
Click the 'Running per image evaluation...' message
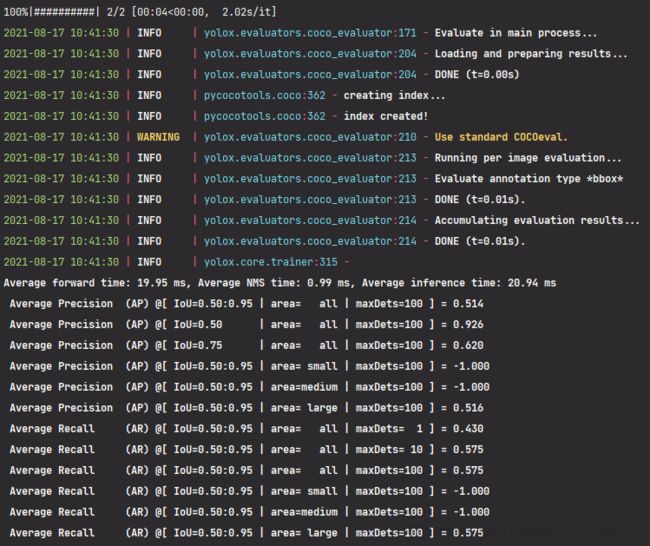coord(528,158)
